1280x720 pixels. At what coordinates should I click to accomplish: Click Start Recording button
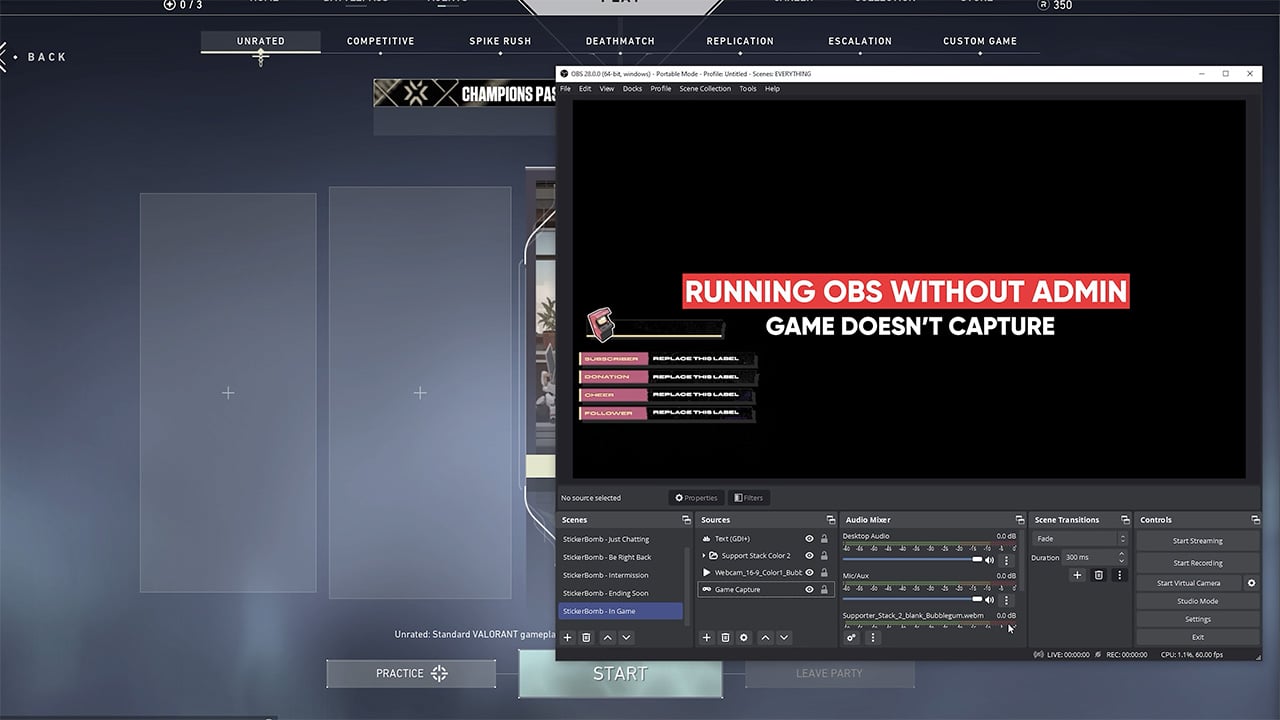1197,563
